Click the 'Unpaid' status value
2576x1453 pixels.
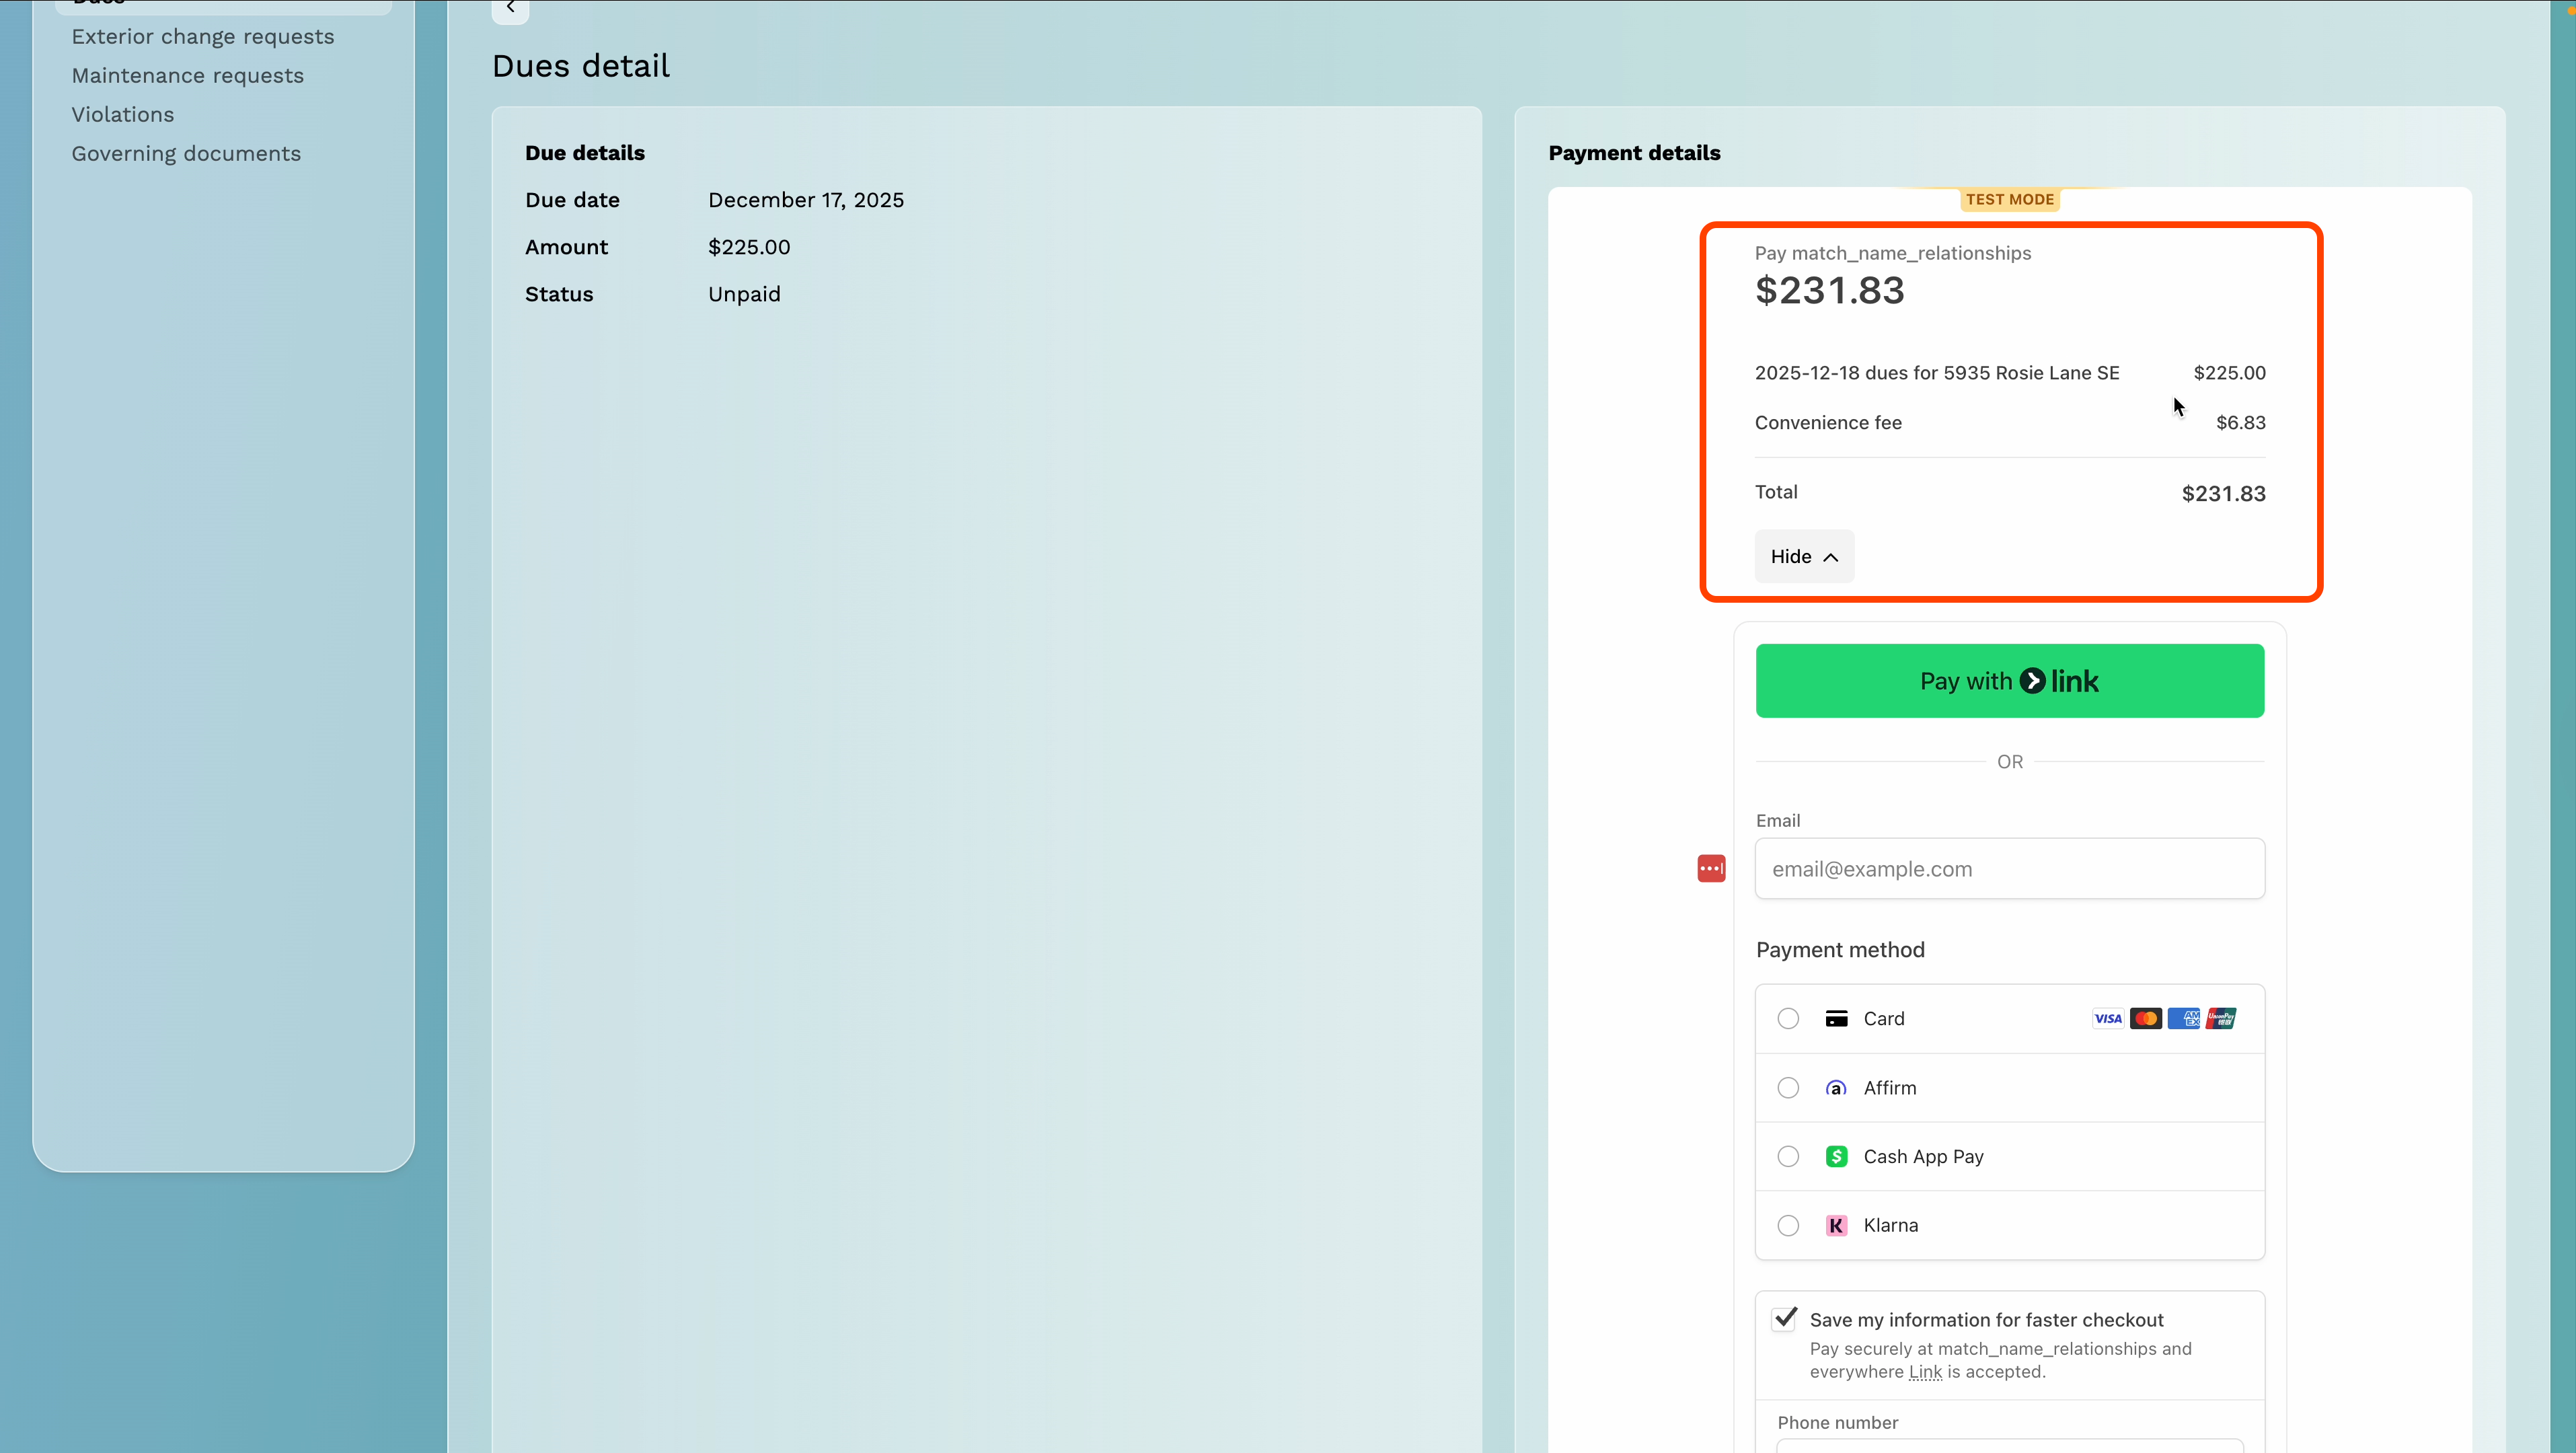[x=744, y=294]
